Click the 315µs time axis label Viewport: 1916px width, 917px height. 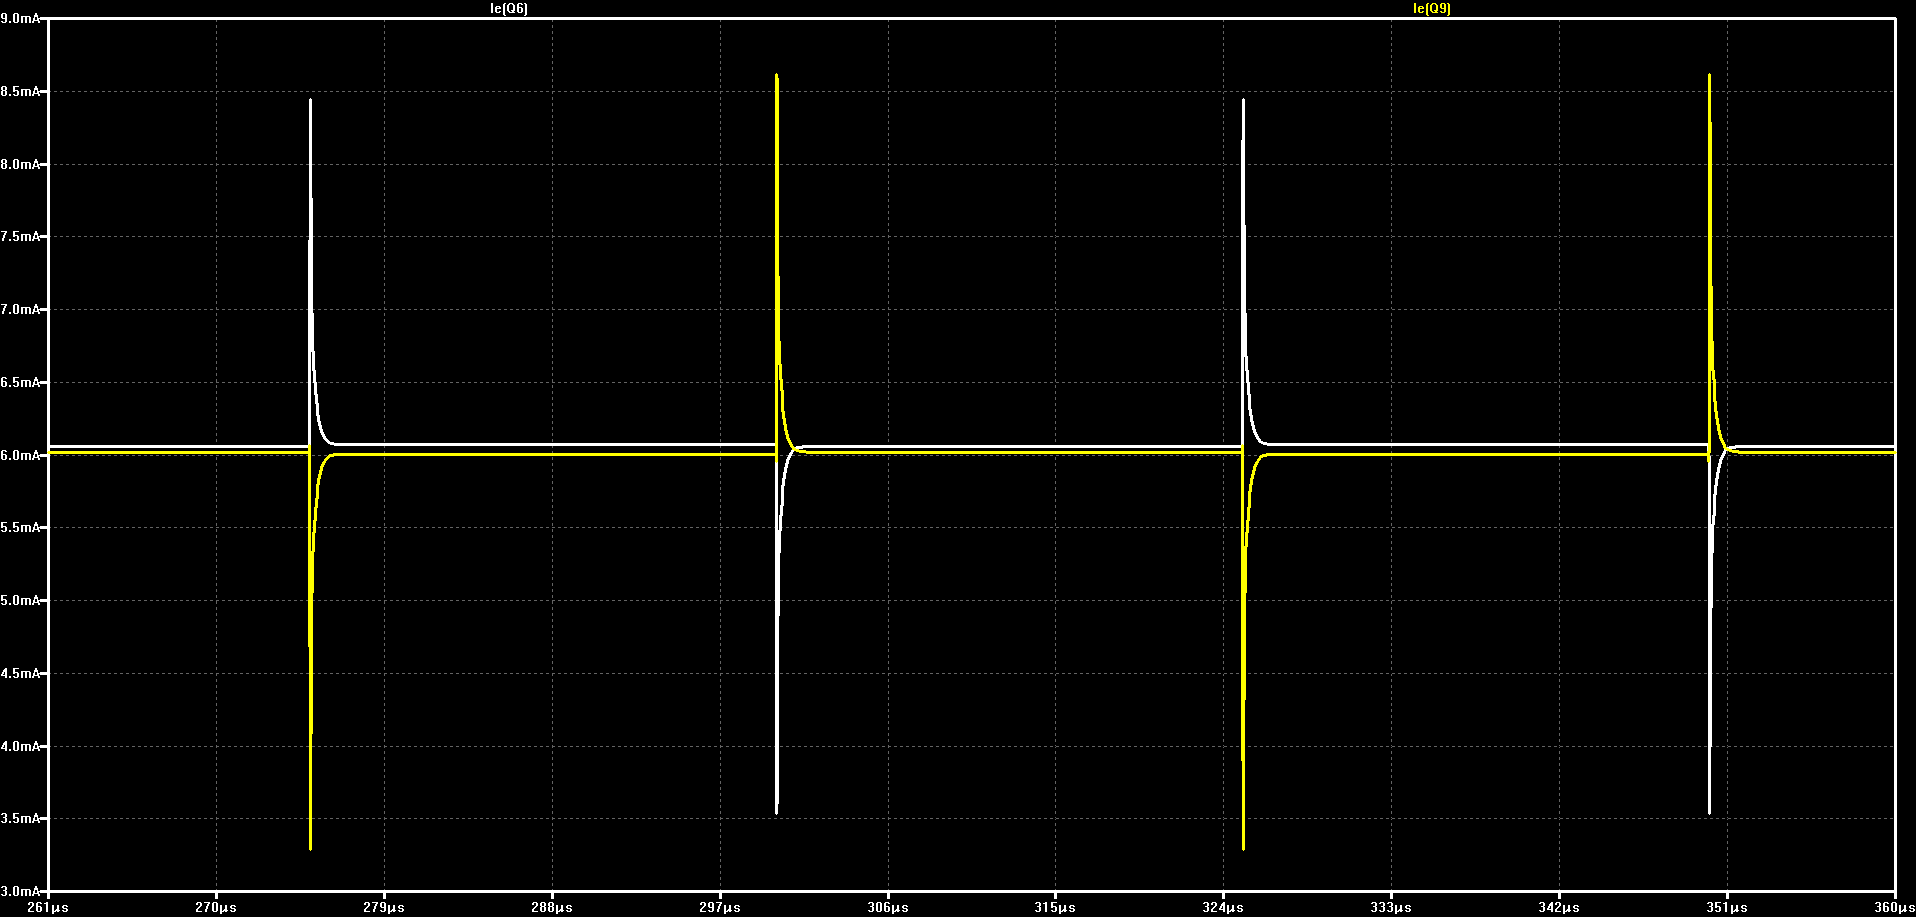(x=1055, y=907)
